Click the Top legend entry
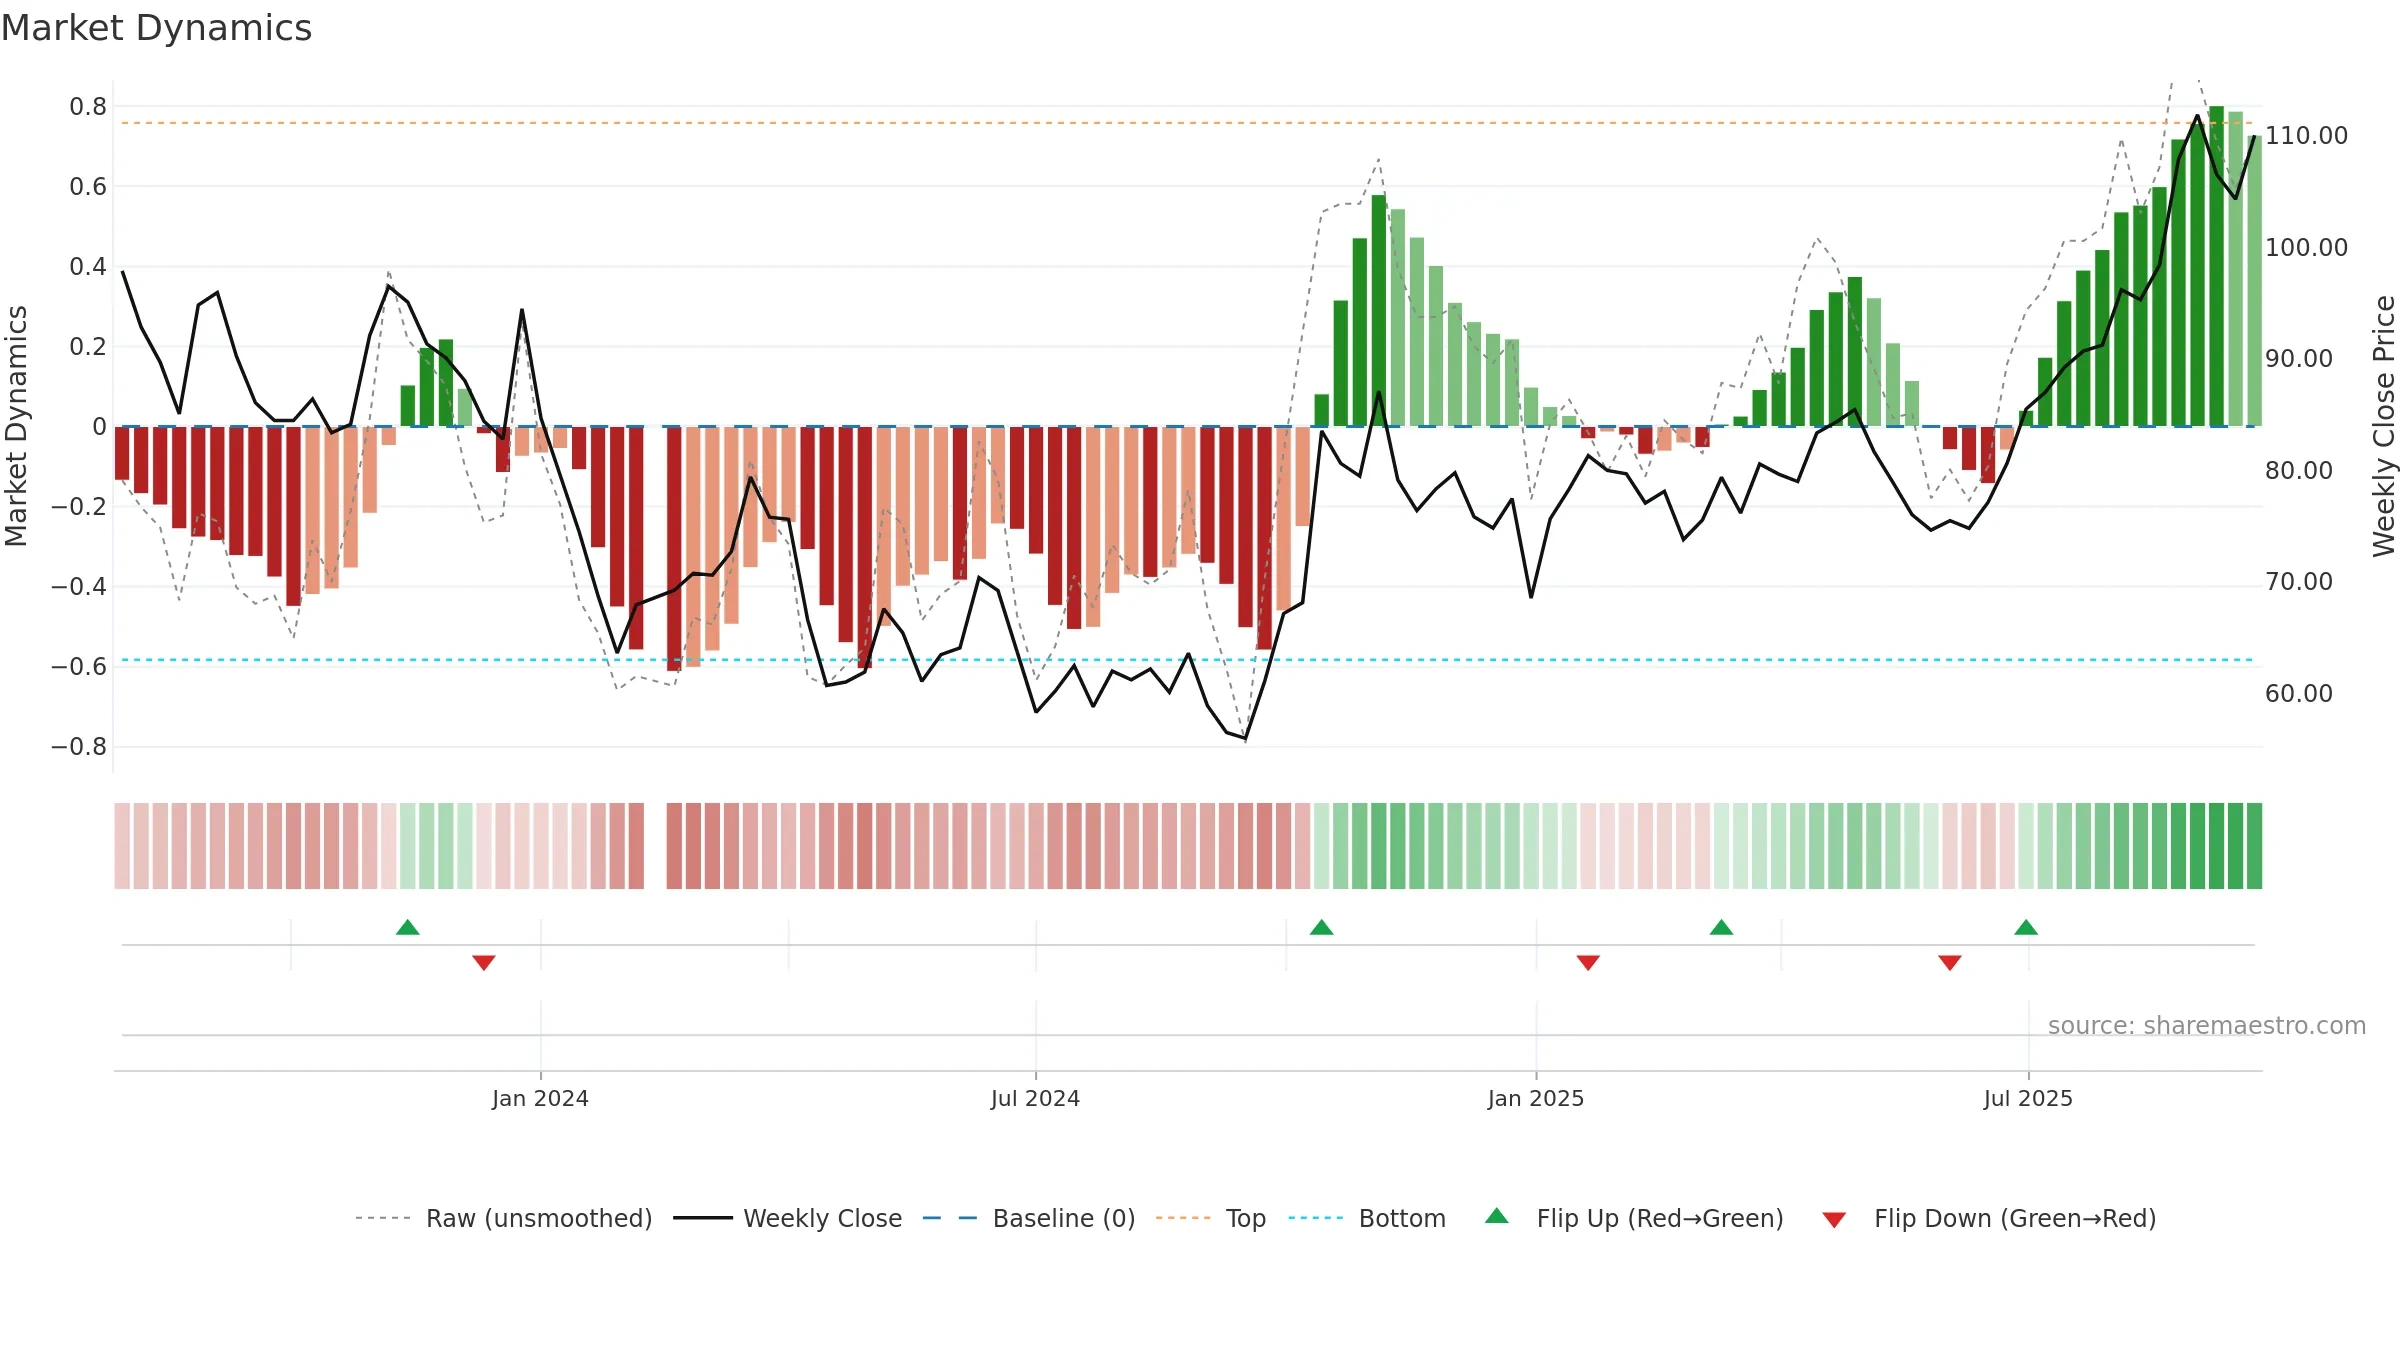 1211,1218
